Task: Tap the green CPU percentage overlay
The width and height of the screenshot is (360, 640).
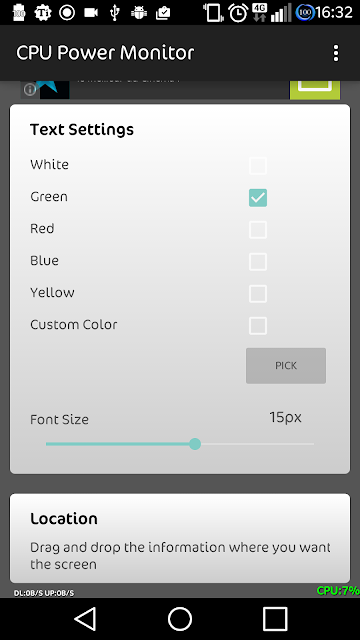Action: pos(338,590)
